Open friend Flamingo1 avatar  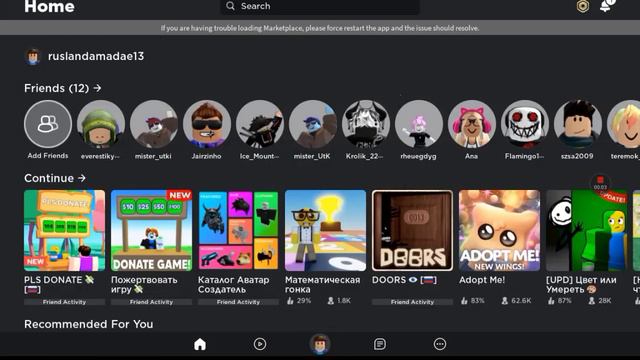click(524, 124)
